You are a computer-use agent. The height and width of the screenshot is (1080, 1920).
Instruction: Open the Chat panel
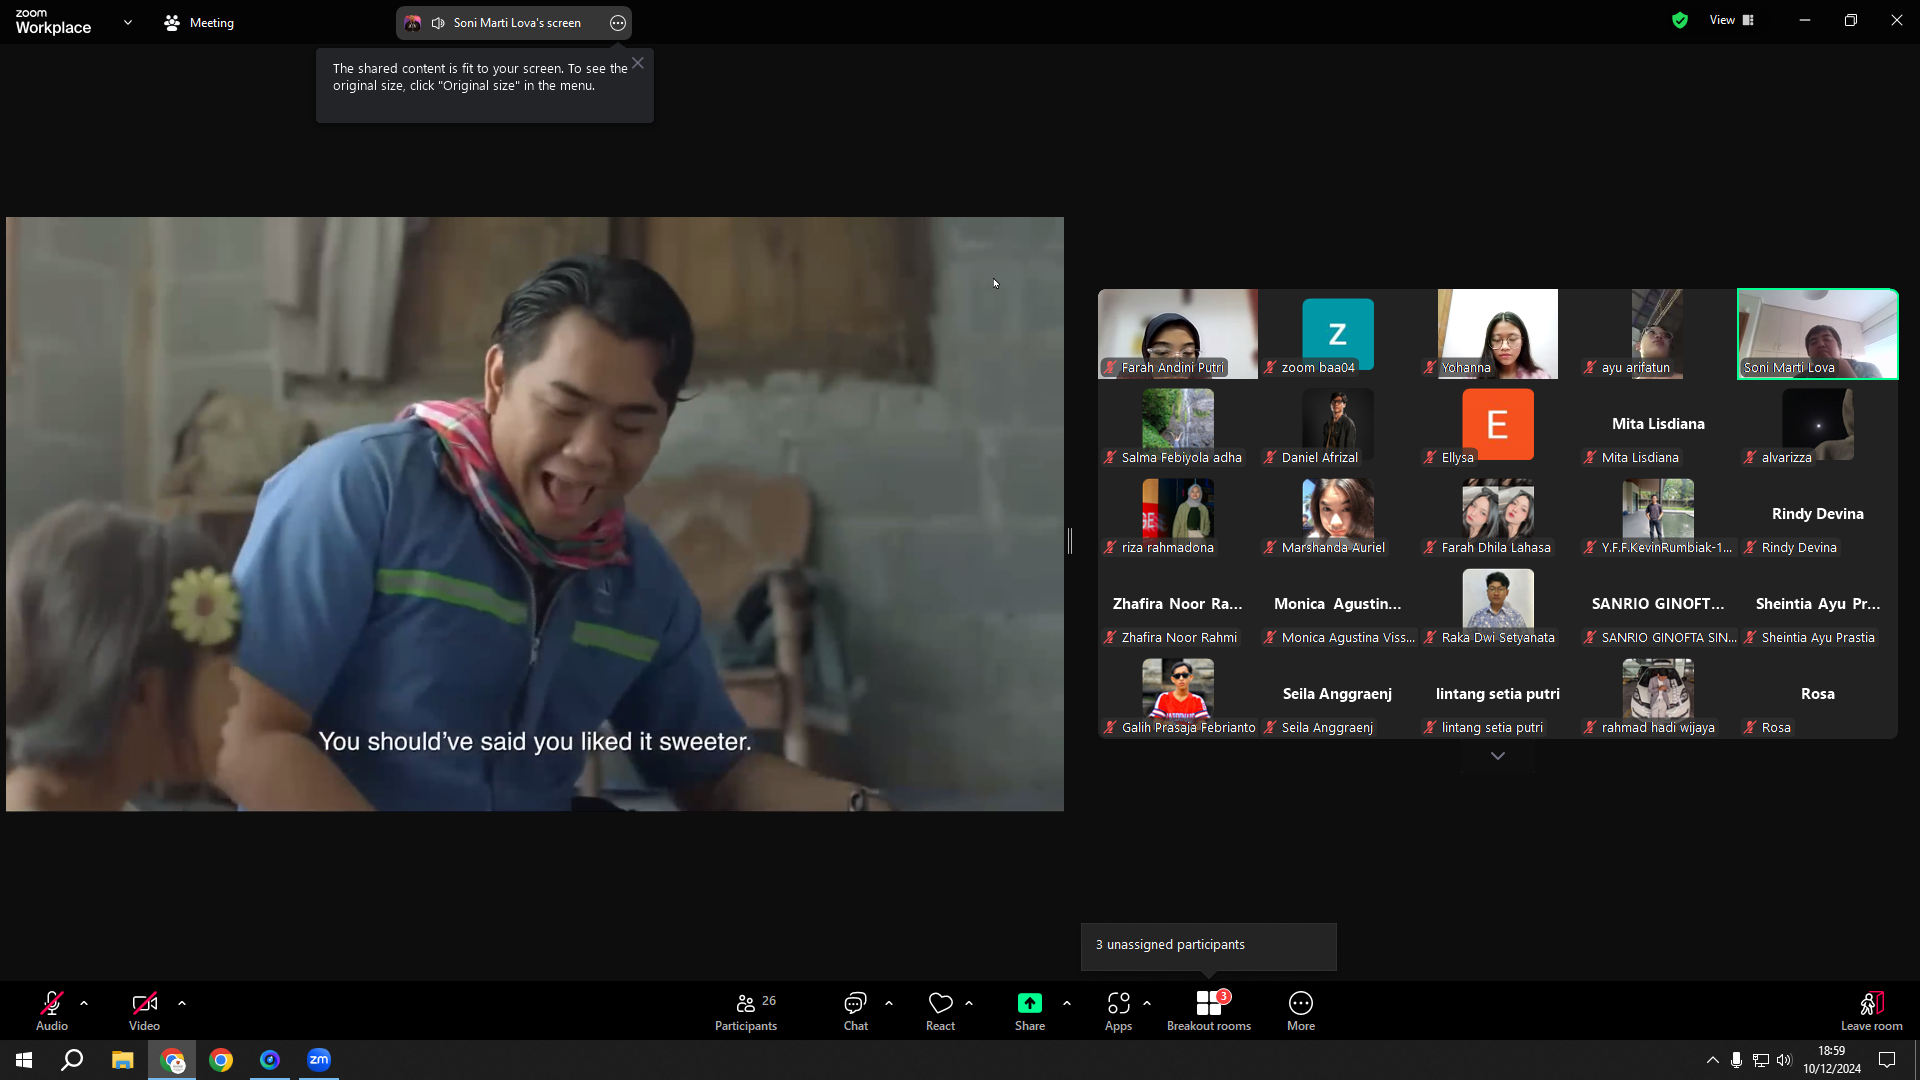point(856,1010)
